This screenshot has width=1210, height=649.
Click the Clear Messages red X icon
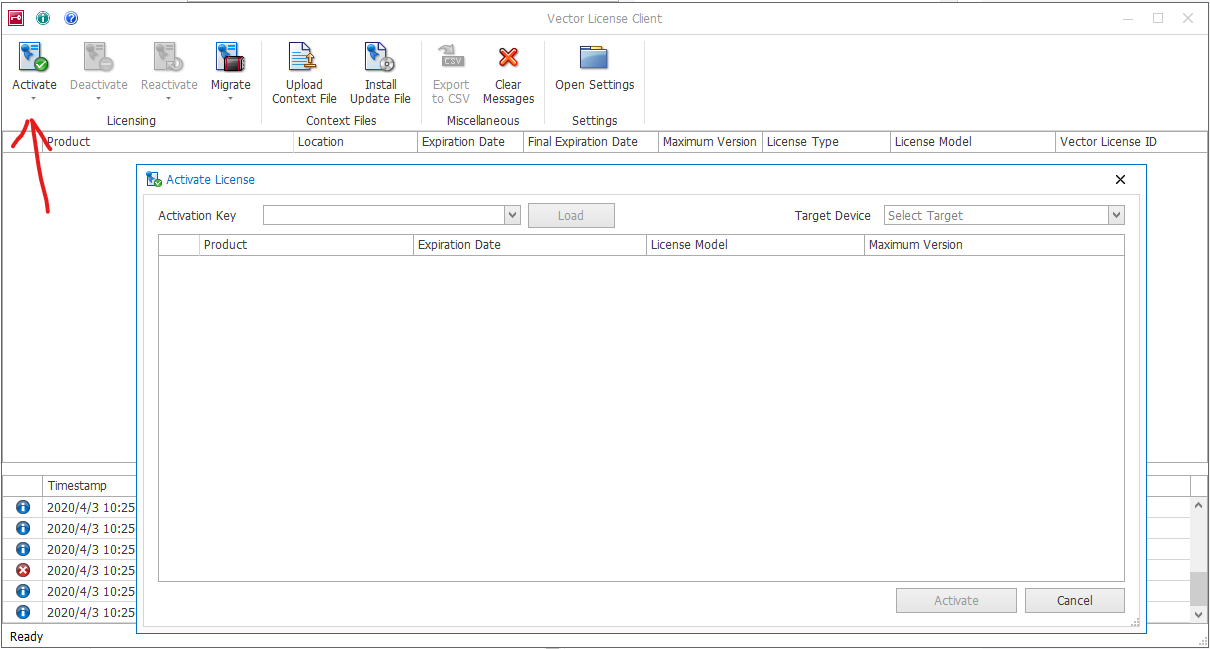508,58
